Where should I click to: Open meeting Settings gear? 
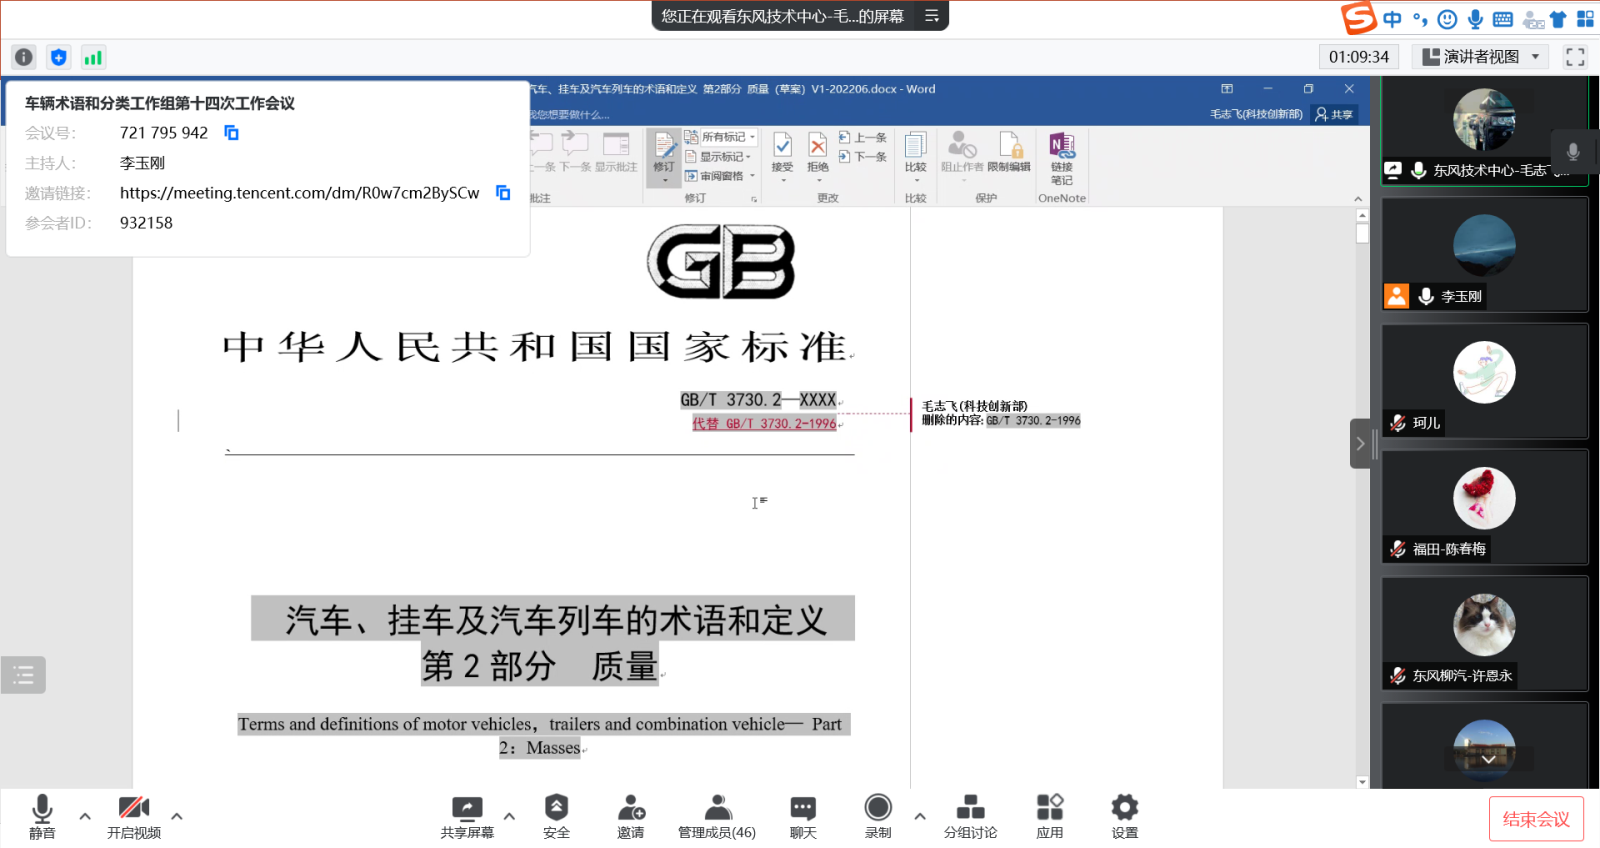point(1124,808)
